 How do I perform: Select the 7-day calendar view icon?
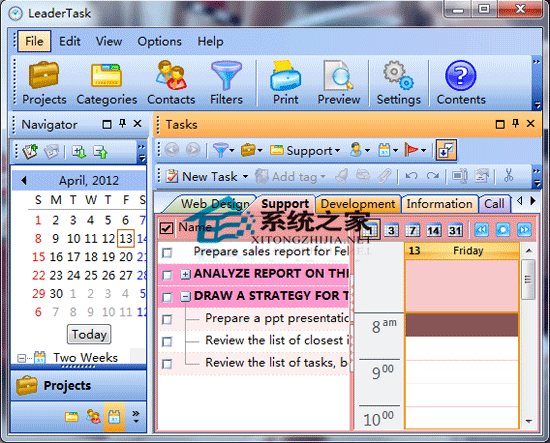tap(412, 230)
